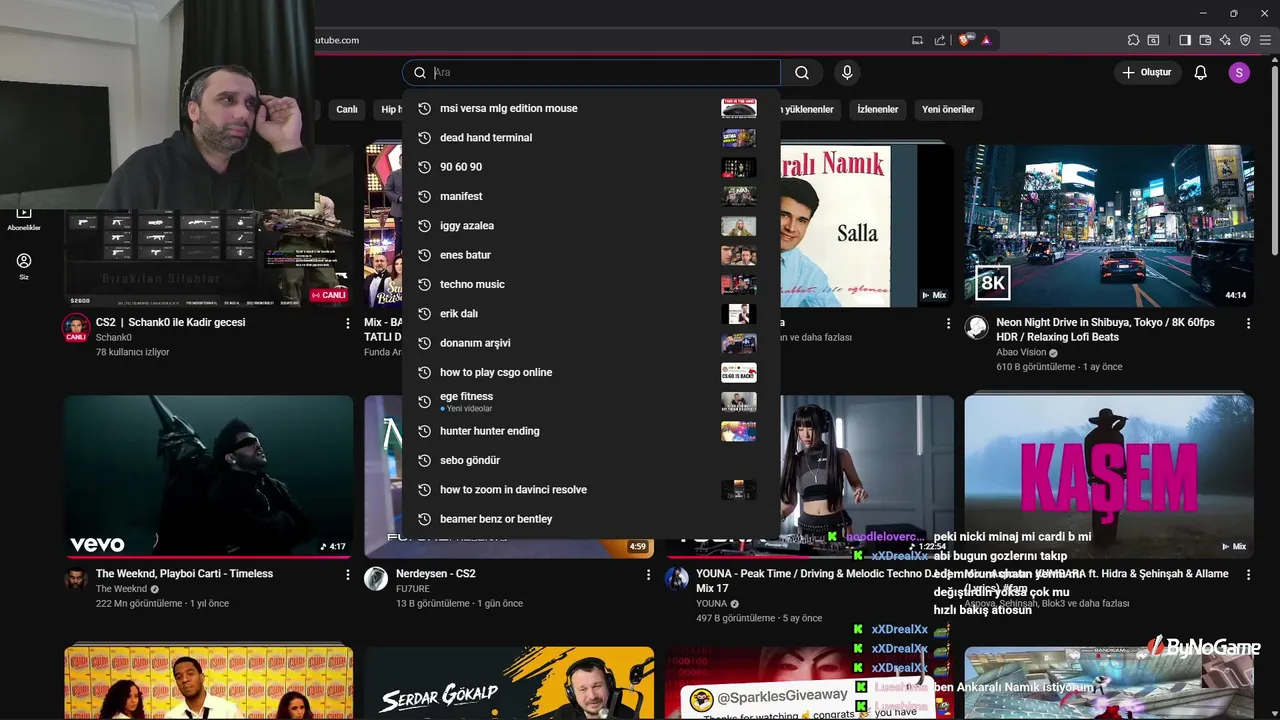This screenshot has height=720, width=1280.
Task: Open the purple S account avatar menu
Action: tap(1239, 72)
